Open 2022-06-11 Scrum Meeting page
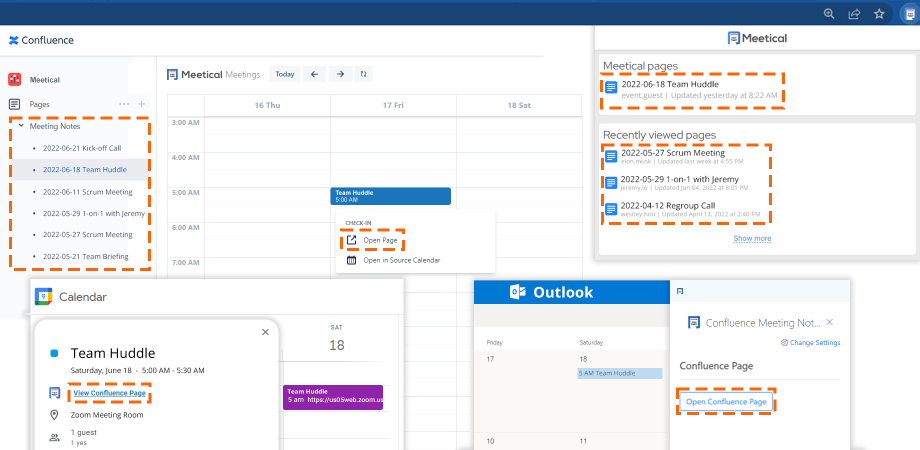This screenshot has width=920, height=450. [87, 192]
